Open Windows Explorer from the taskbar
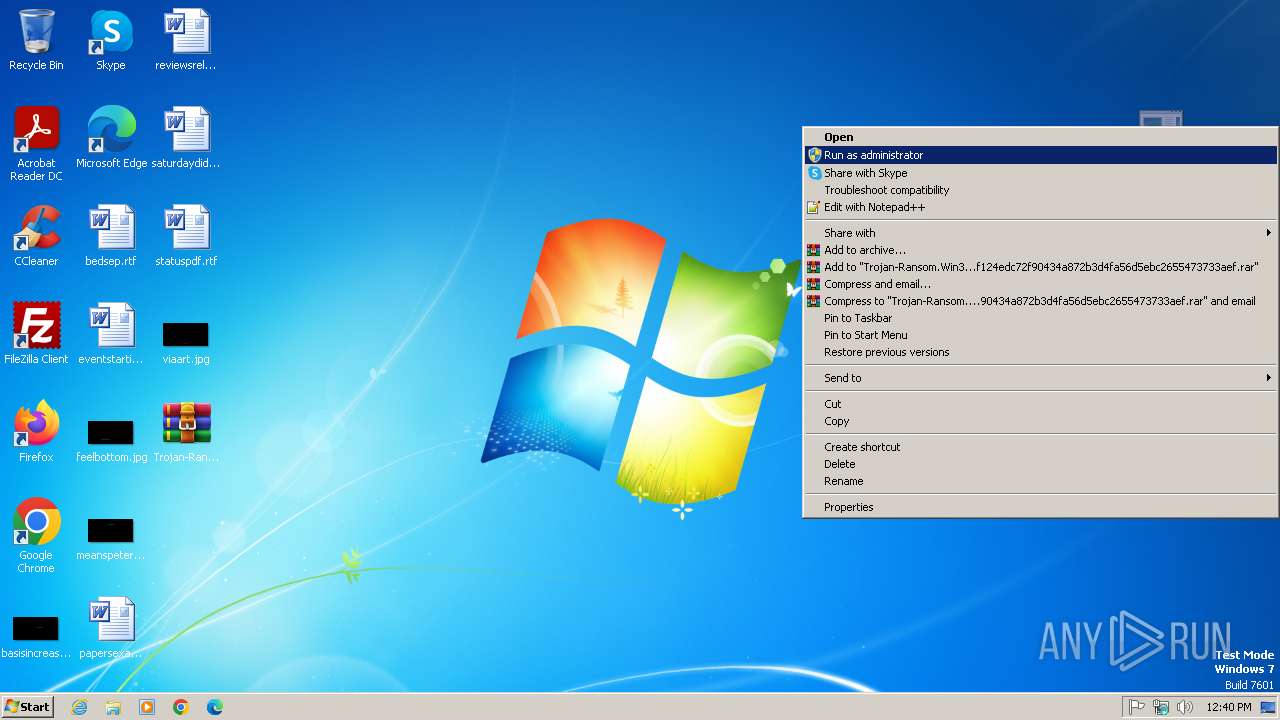This screenshot has width=1280, height=720. point(113,707)
